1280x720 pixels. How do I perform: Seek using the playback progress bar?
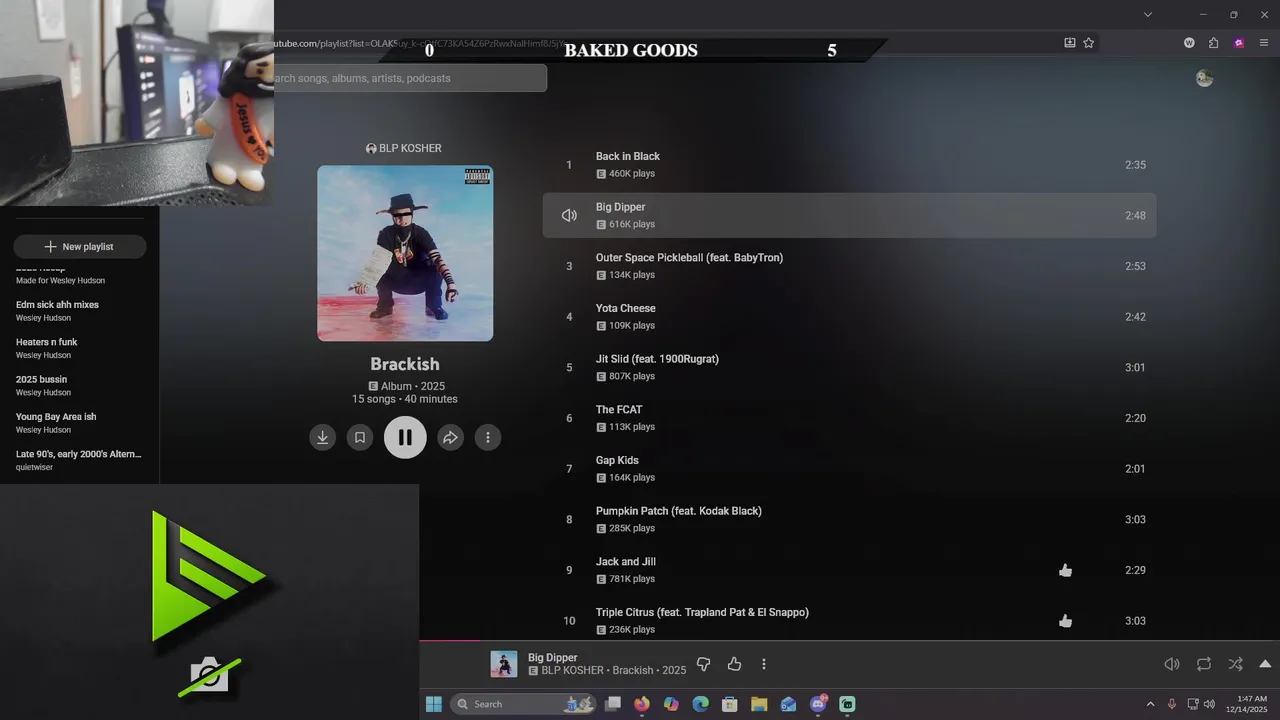tap(849, 641)
